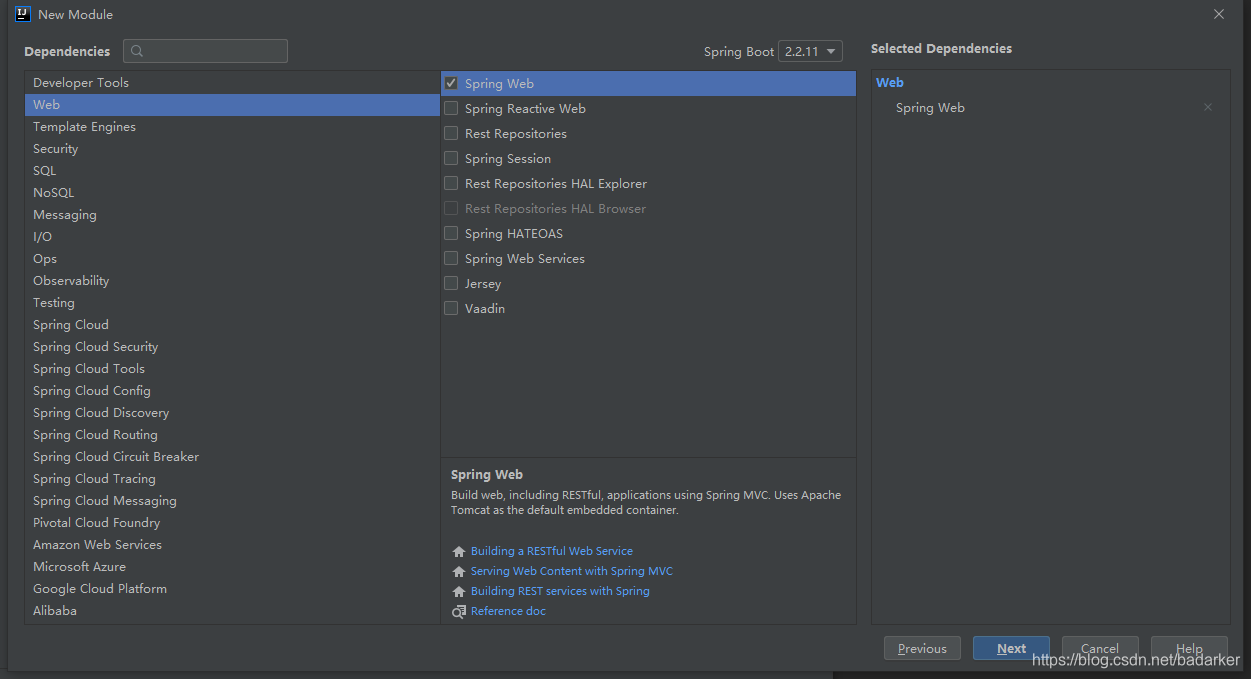Click the Help button
The width and height of the screenshot is (1251, 679).
coord(1189,648)
